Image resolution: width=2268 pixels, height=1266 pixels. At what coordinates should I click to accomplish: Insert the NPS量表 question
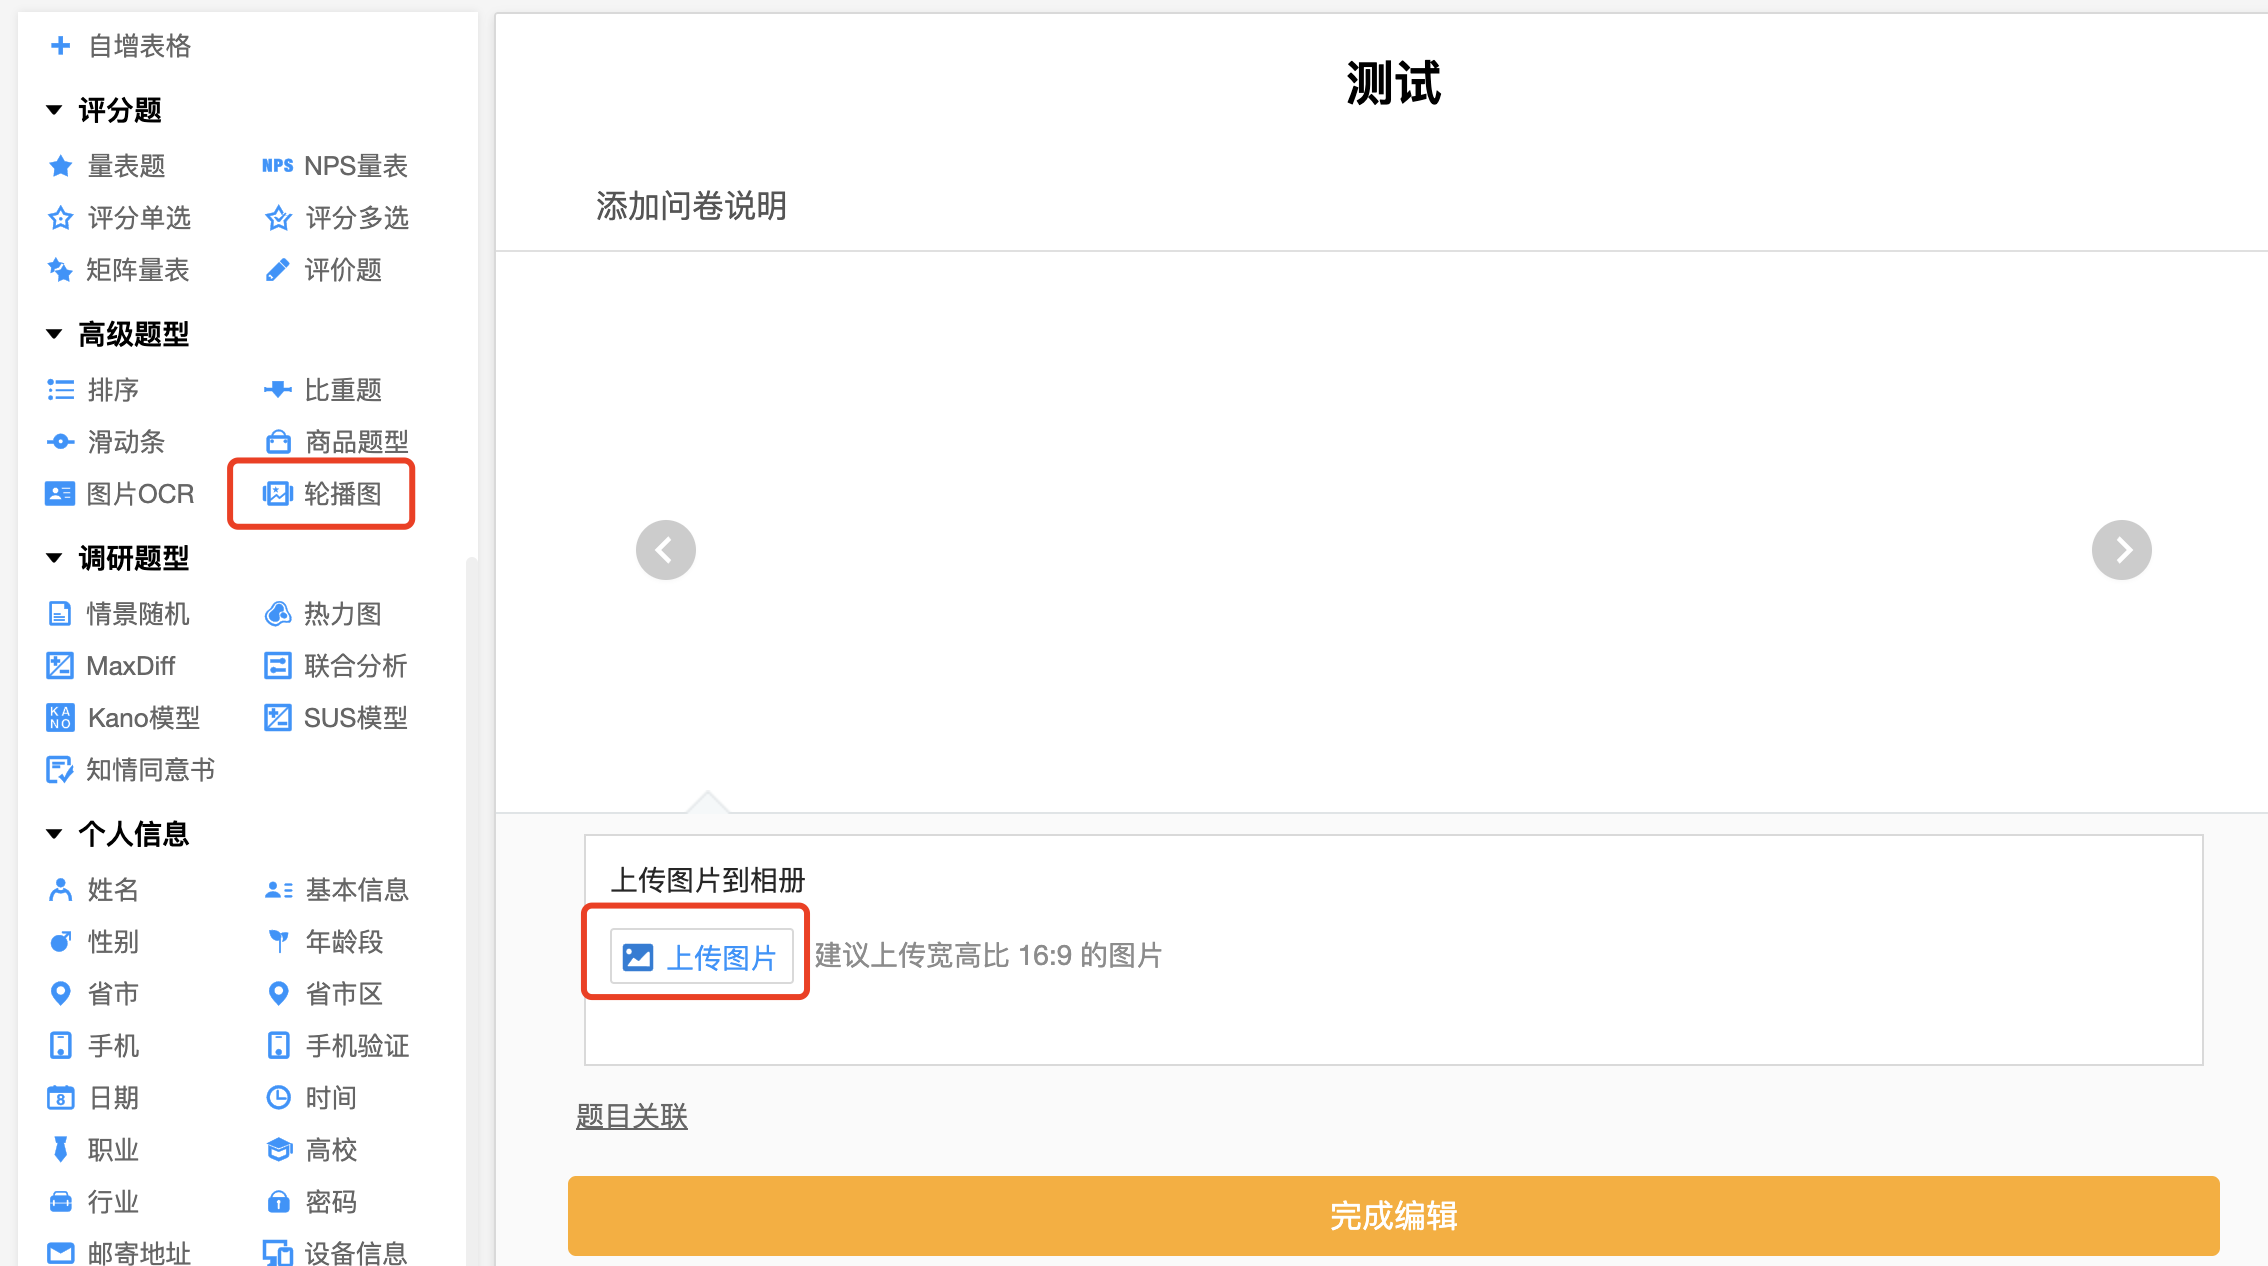(x=334, y=166)
